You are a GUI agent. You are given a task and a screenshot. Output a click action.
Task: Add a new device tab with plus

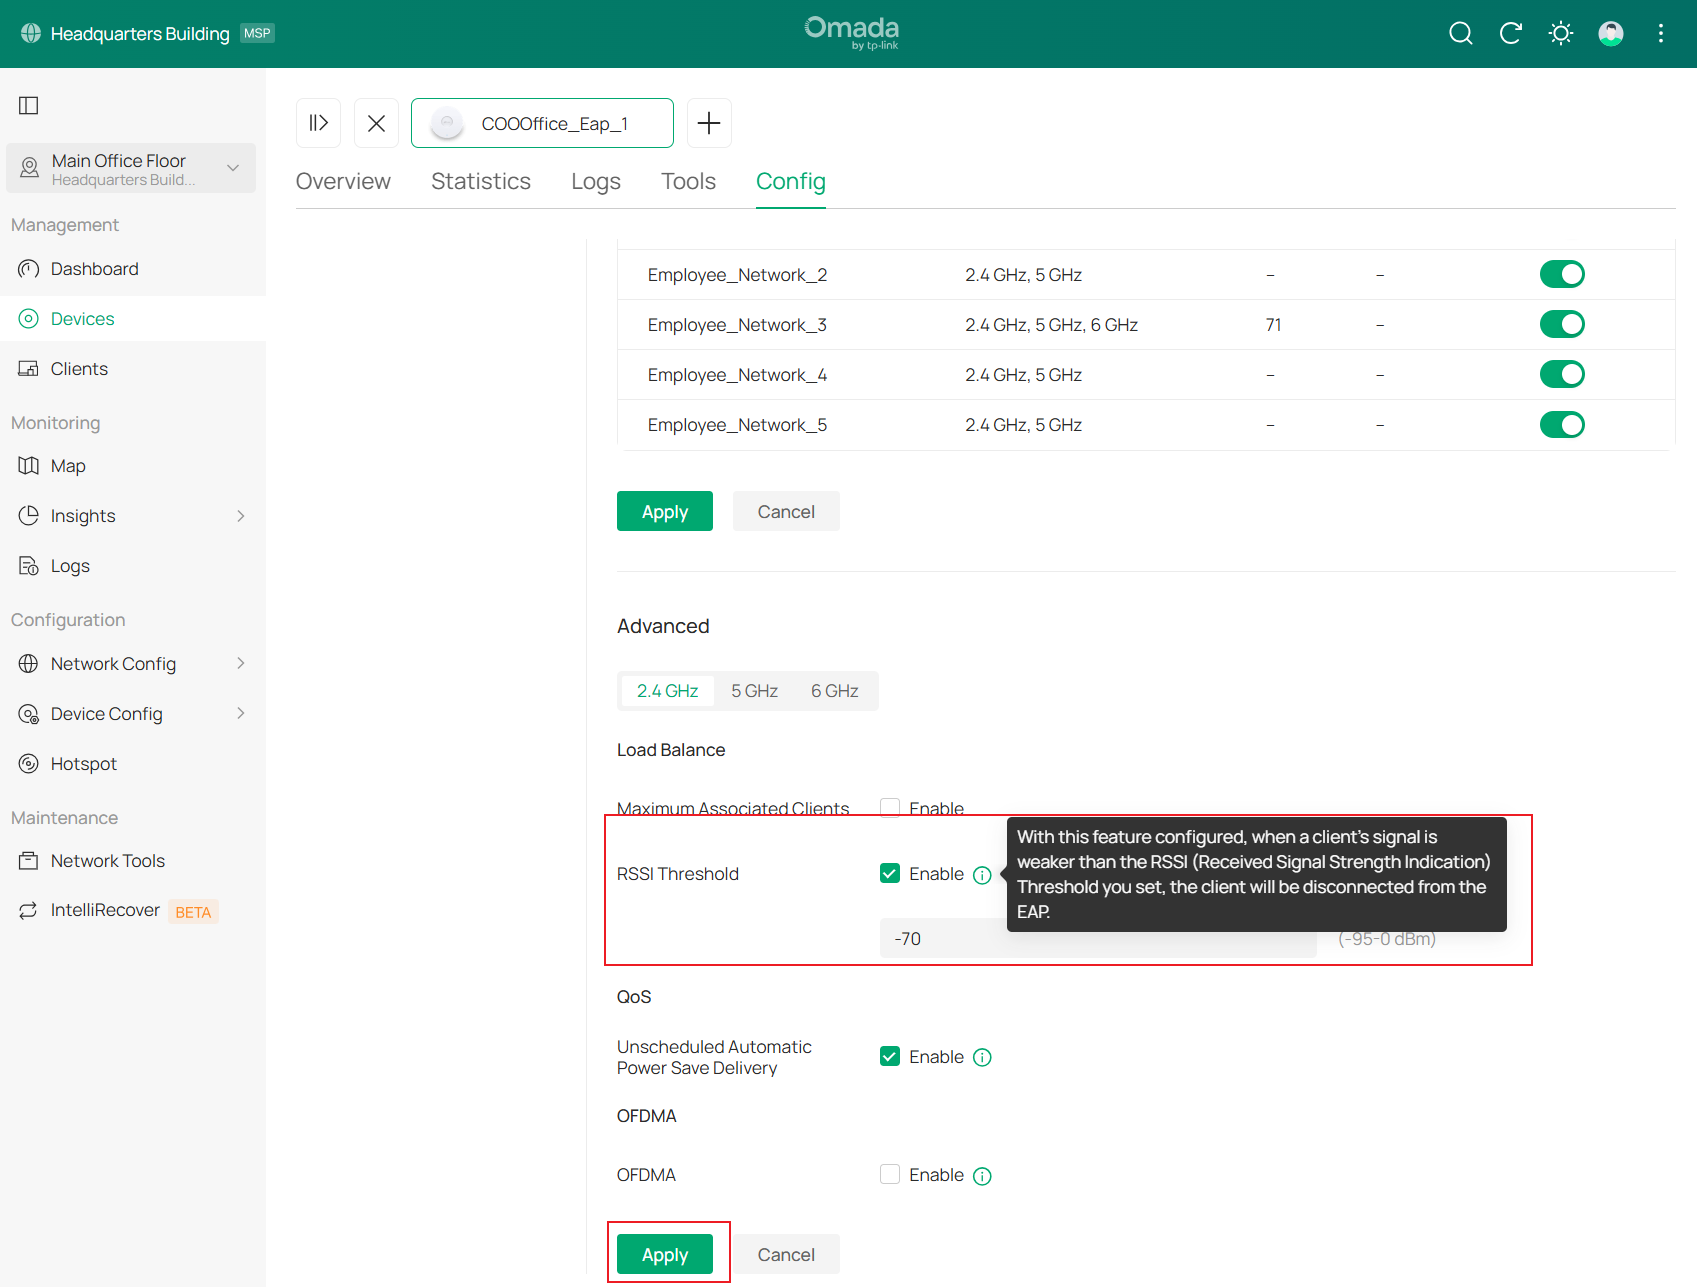pyautogui.click(x=709, y=123)
